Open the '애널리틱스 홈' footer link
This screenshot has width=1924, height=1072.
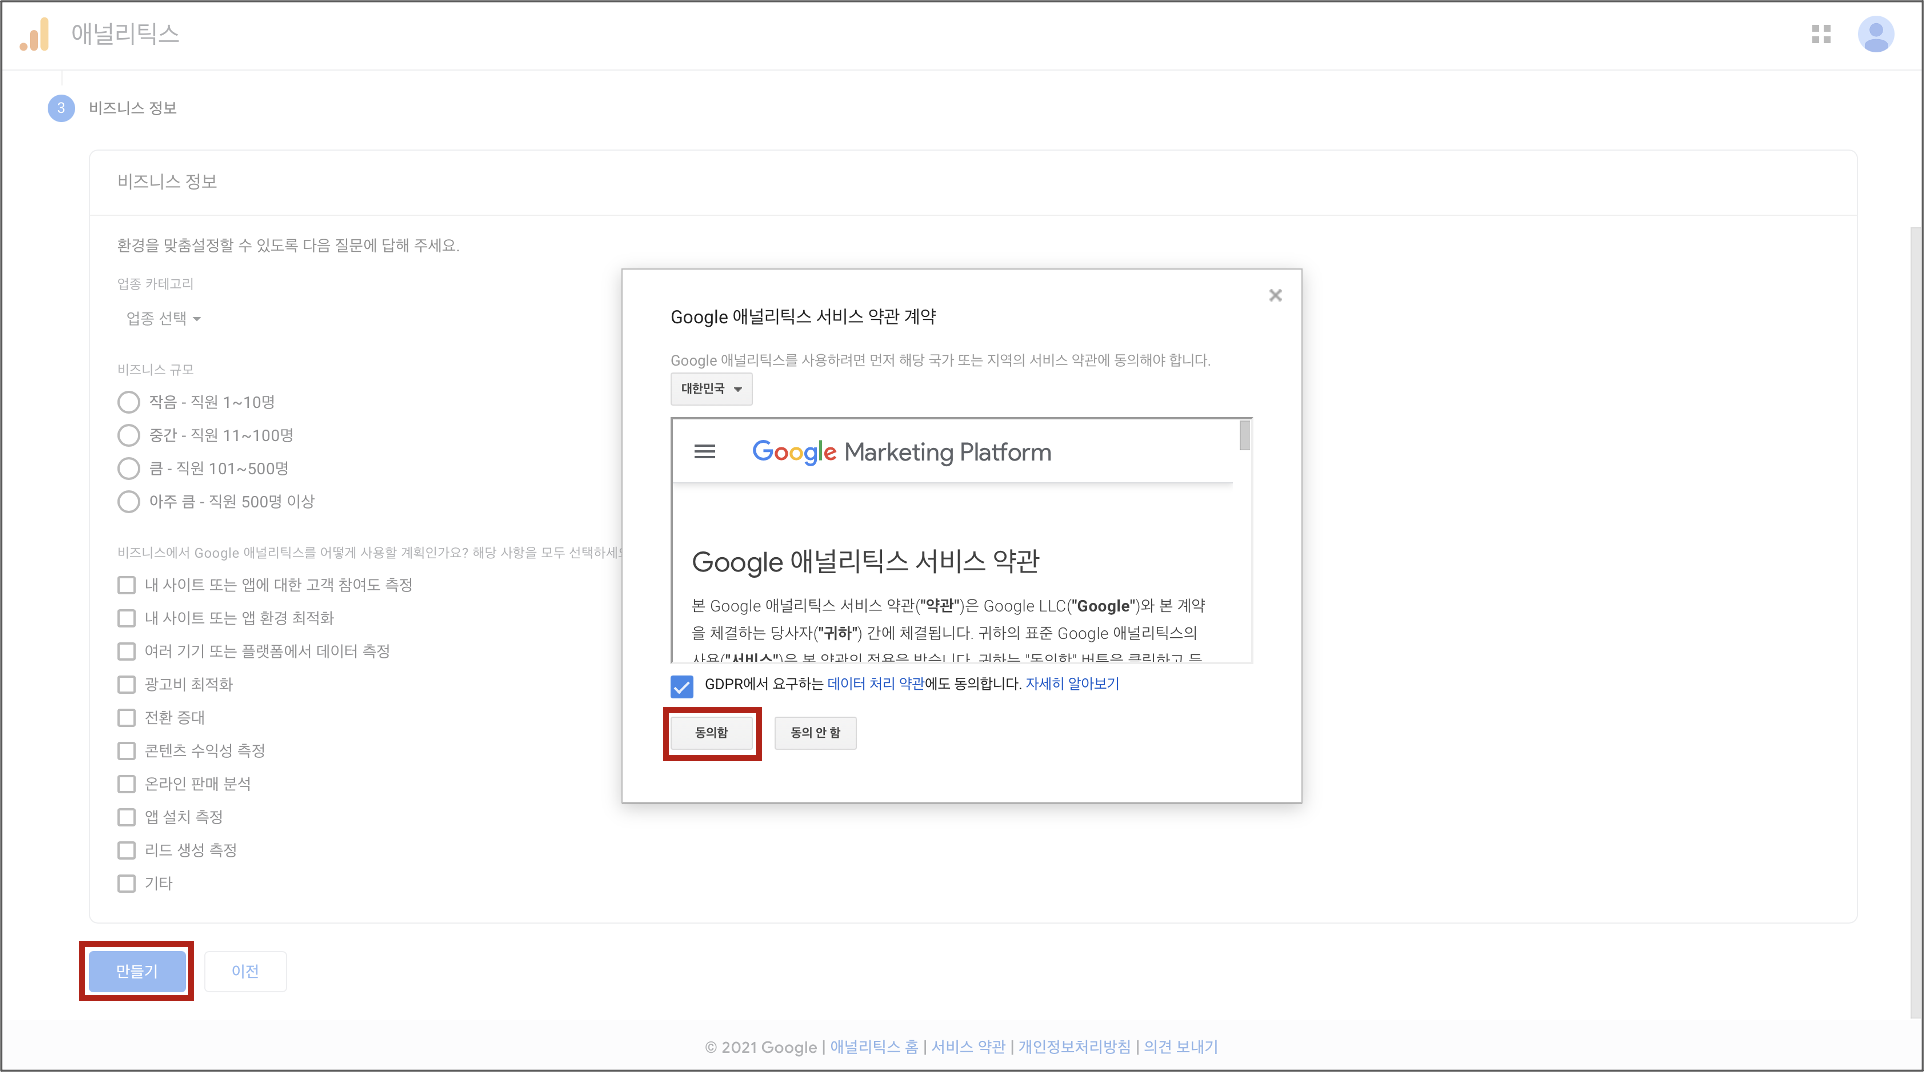tap(874, 1047)
